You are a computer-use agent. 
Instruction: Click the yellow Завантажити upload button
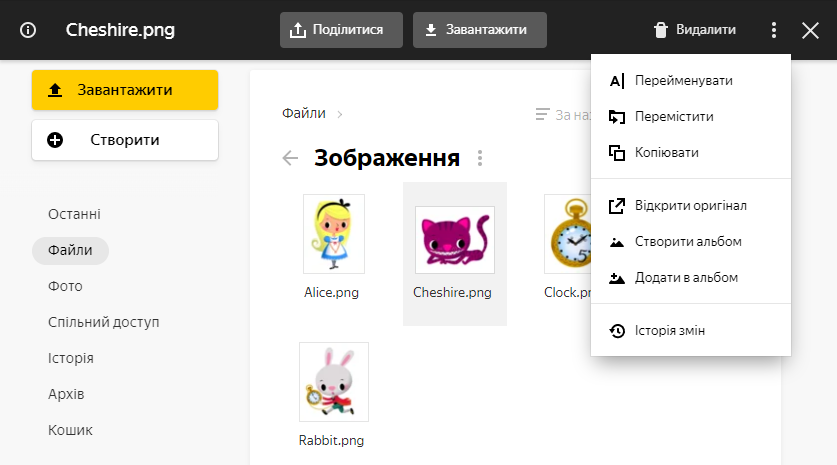(125, 90)
